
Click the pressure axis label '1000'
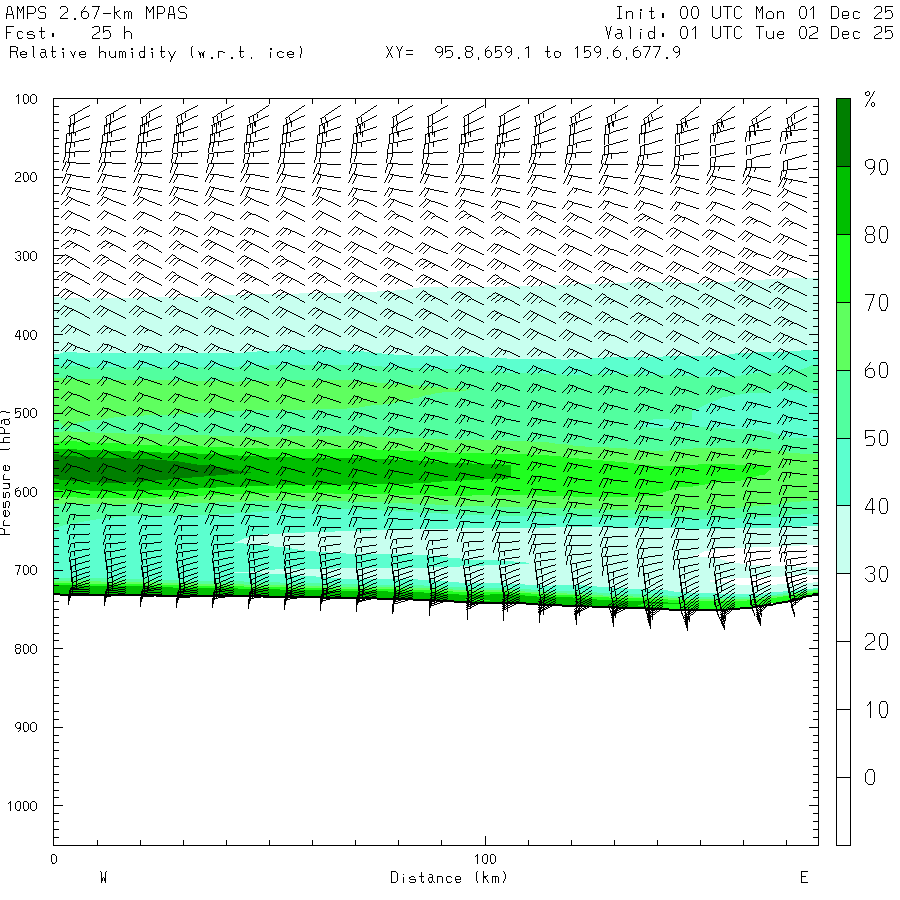coord(22,806)
